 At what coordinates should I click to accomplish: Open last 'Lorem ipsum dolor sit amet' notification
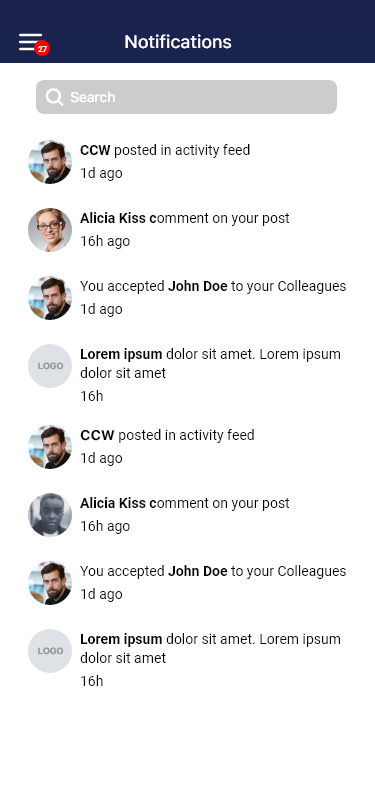click(x=188, y=660)
